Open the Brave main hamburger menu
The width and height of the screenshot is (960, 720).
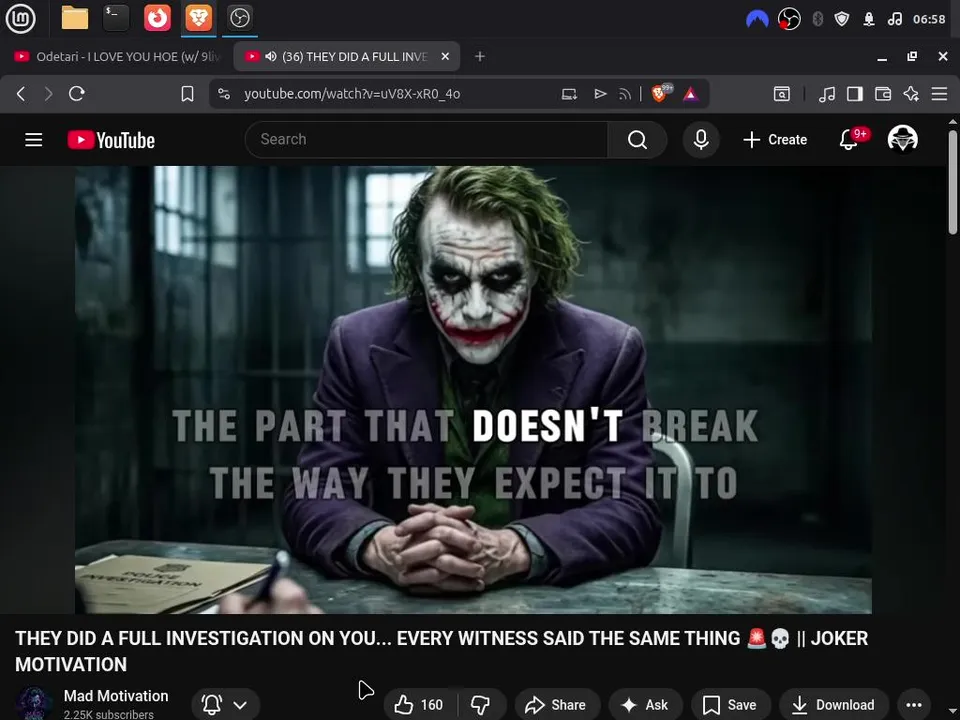939,94
